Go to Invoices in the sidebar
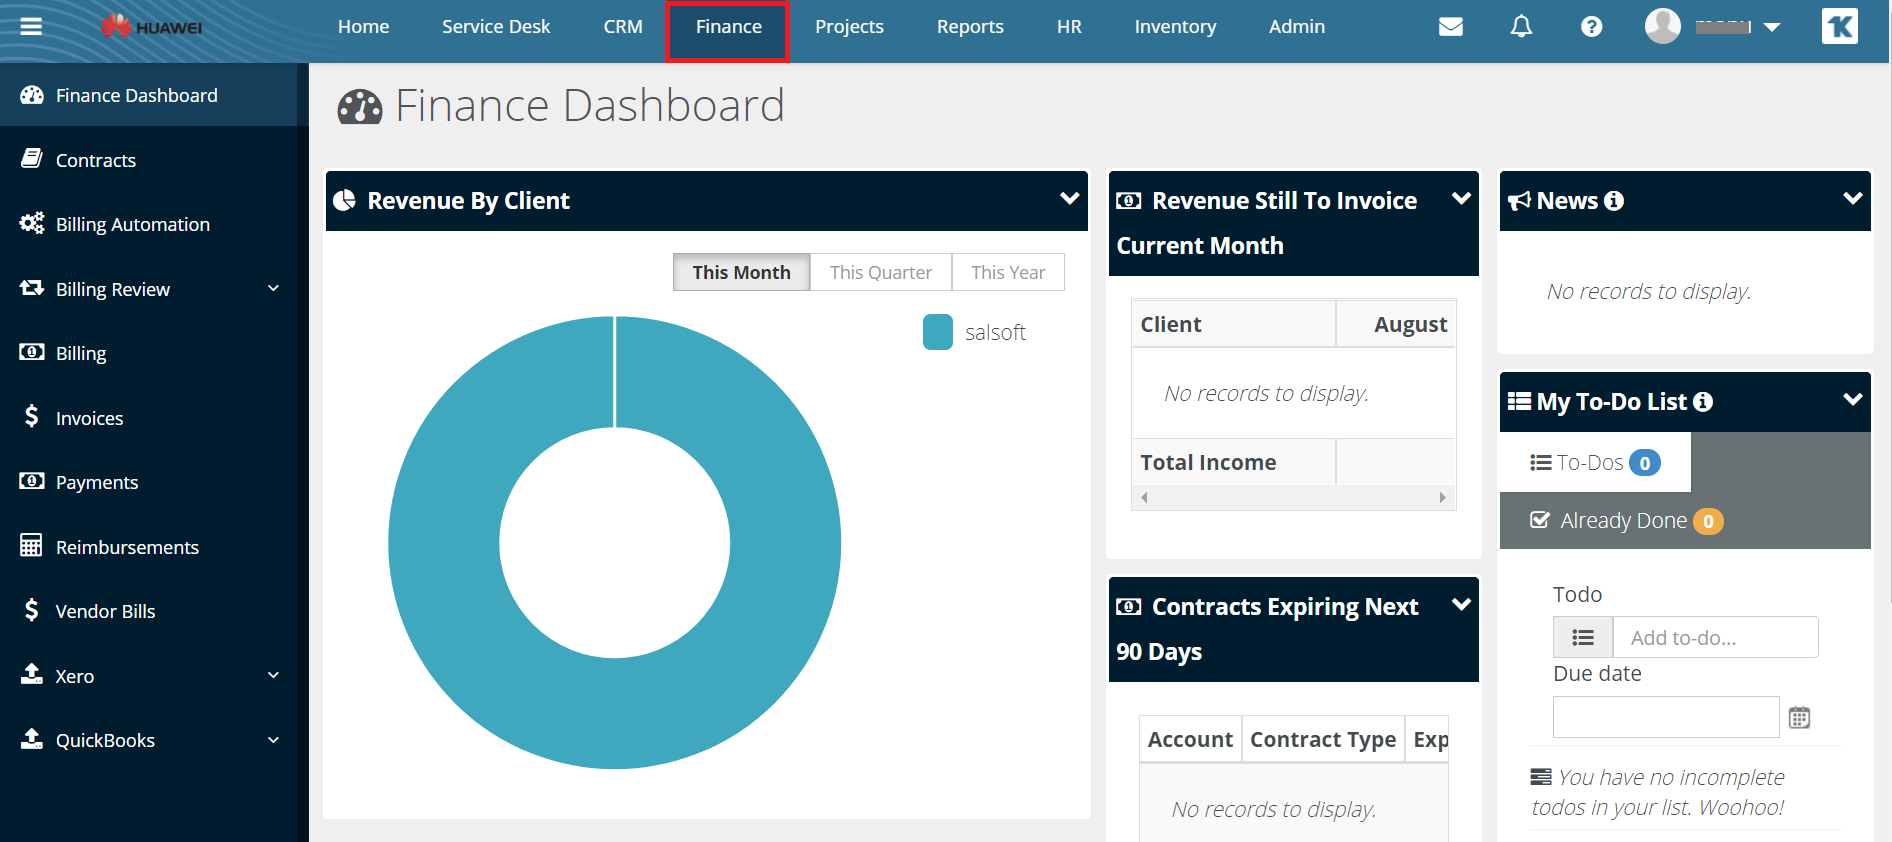 click(x=89, y=418)
